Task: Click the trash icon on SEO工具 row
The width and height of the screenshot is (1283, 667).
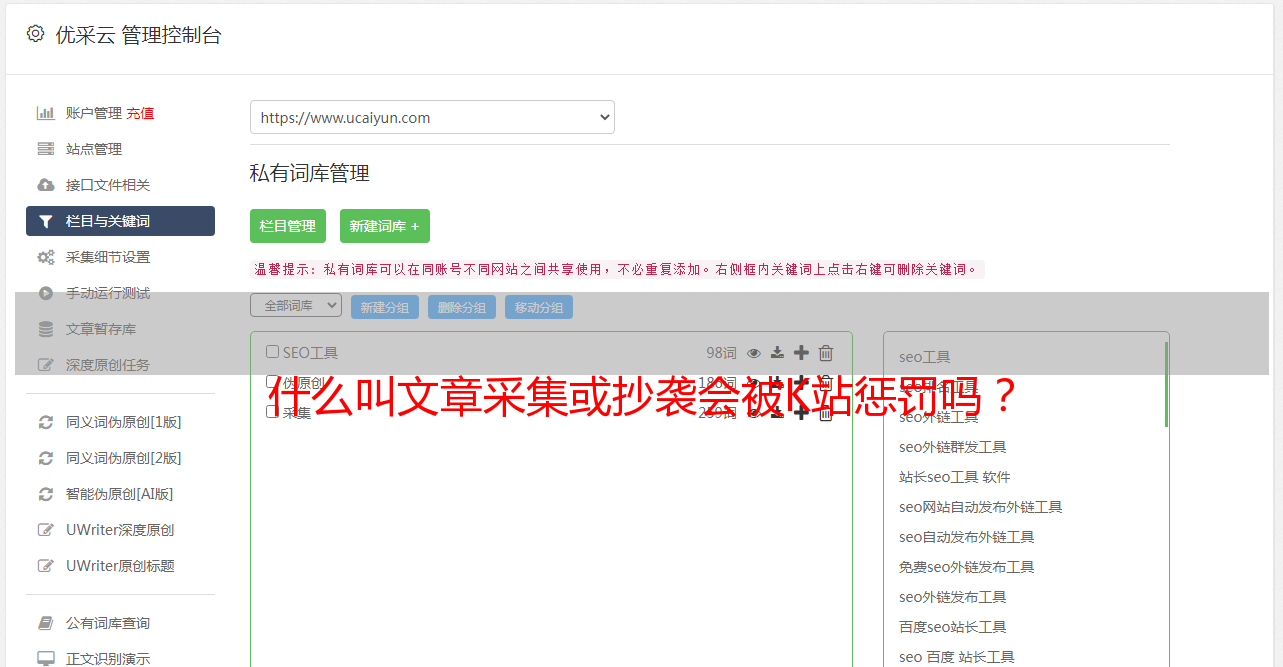Action: pos(826,353)
